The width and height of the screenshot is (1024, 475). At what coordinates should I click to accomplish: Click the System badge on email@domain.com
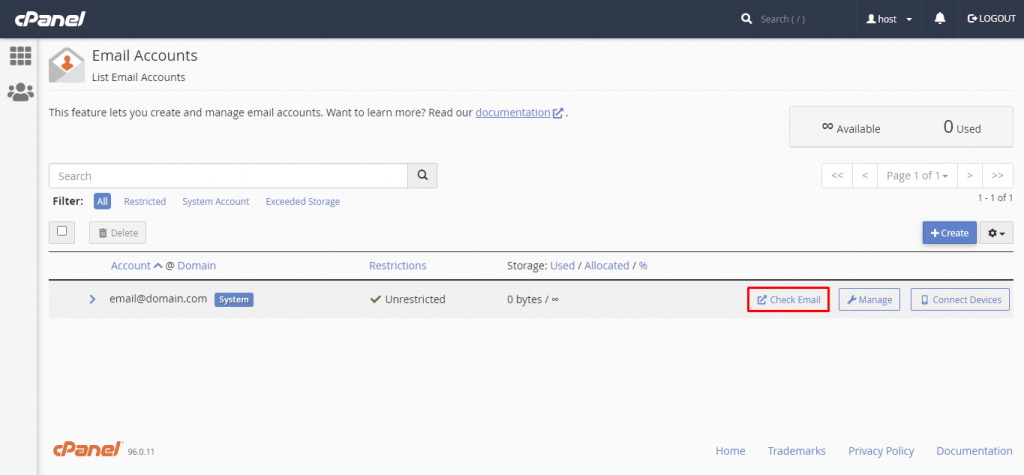(x=234, y=299)
